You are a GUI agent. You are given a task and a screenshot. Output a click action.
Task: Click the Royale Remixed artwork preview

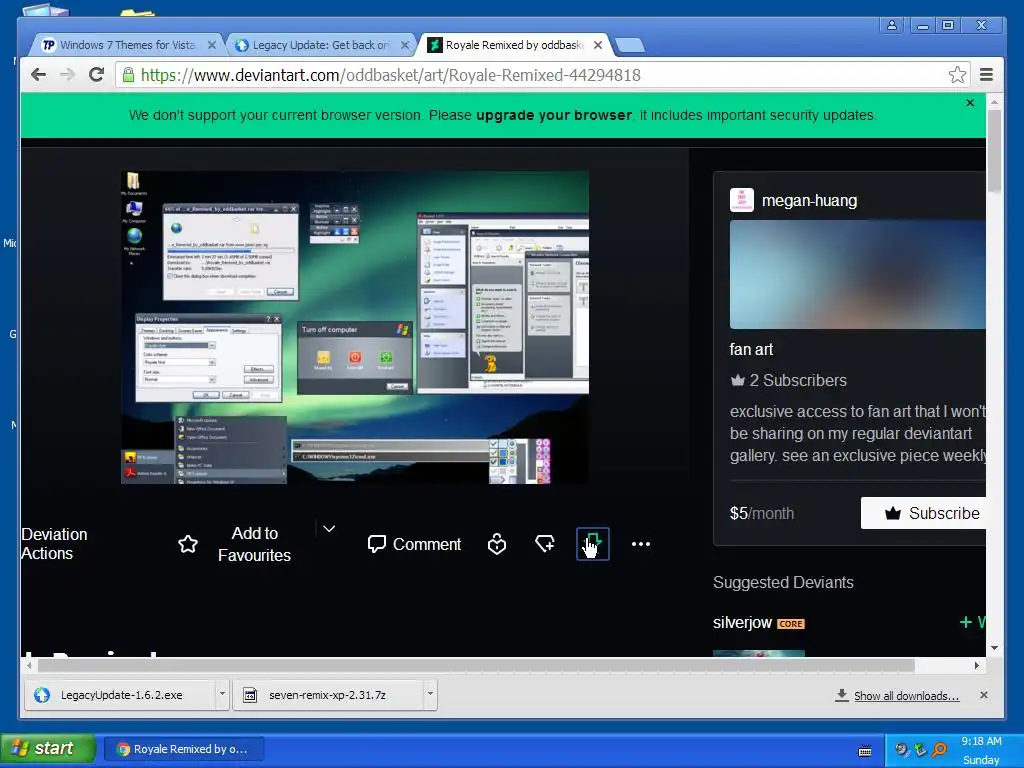[x=355, y=327]
